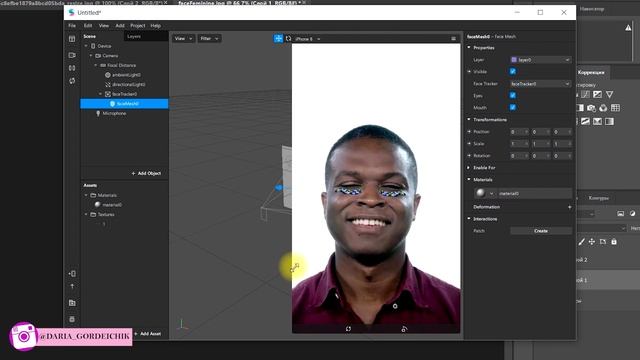Click the Channel Mixer icon in Photoshop

click(603, 108)
